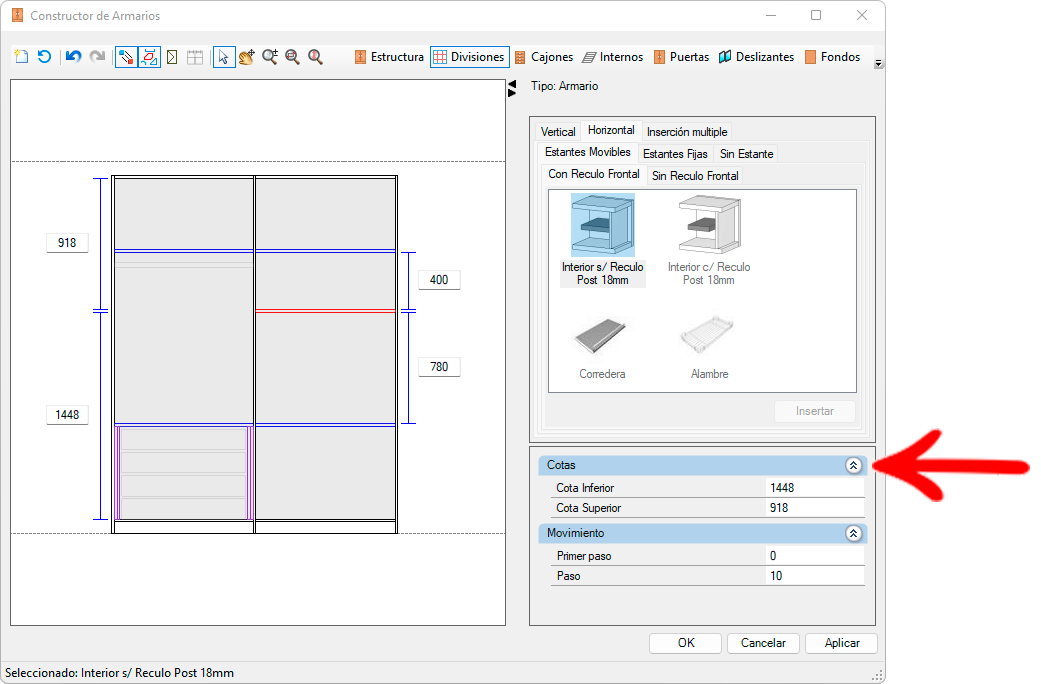1041x684 pixels.
Task: Undo the last action
Action: click(74, 57)
